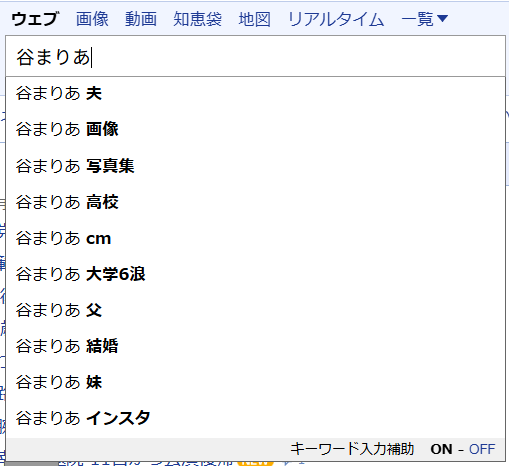Set キーワード入力補助 to ON
509x466 pixels.
click(442, 449)
